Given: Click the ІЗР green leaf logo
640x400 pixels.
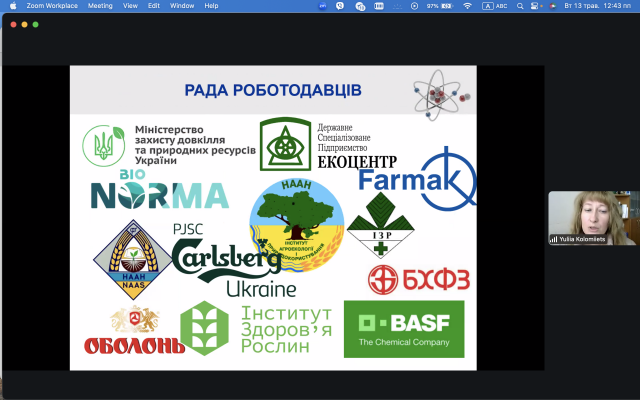Looking at the screenshot, I should point(380,225).
